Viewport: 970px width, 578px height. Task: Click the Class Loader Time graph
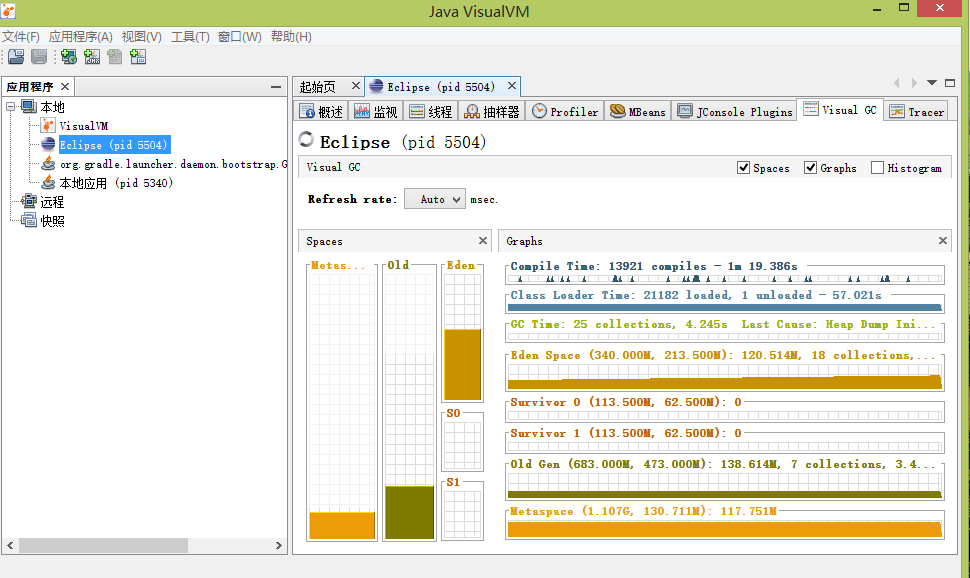(725, 307)
